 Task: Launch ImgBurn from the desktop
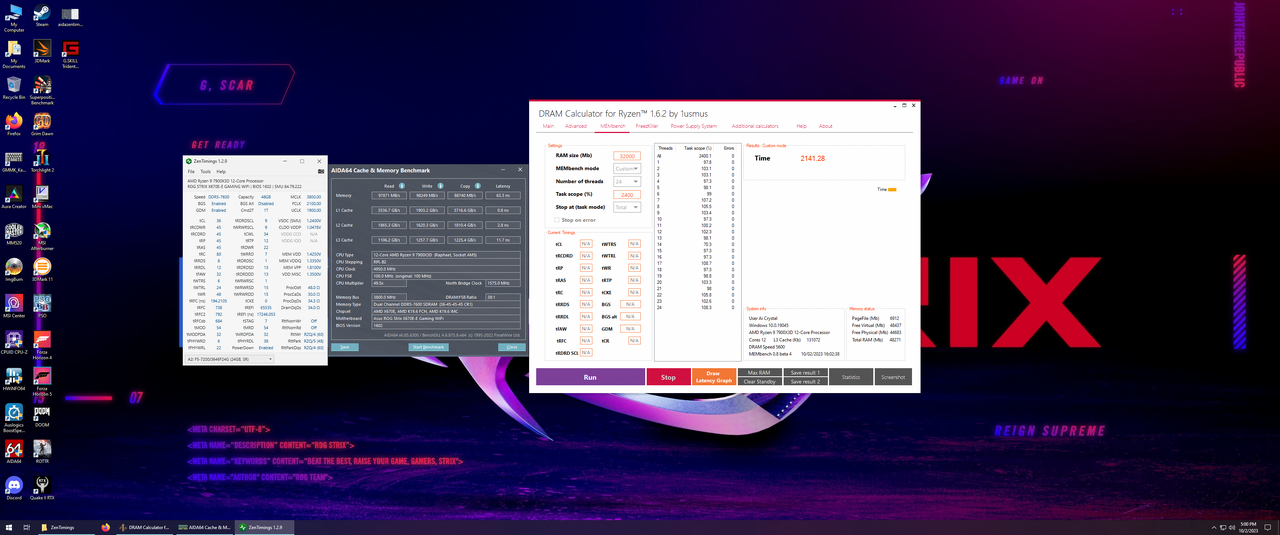[14, 269]
